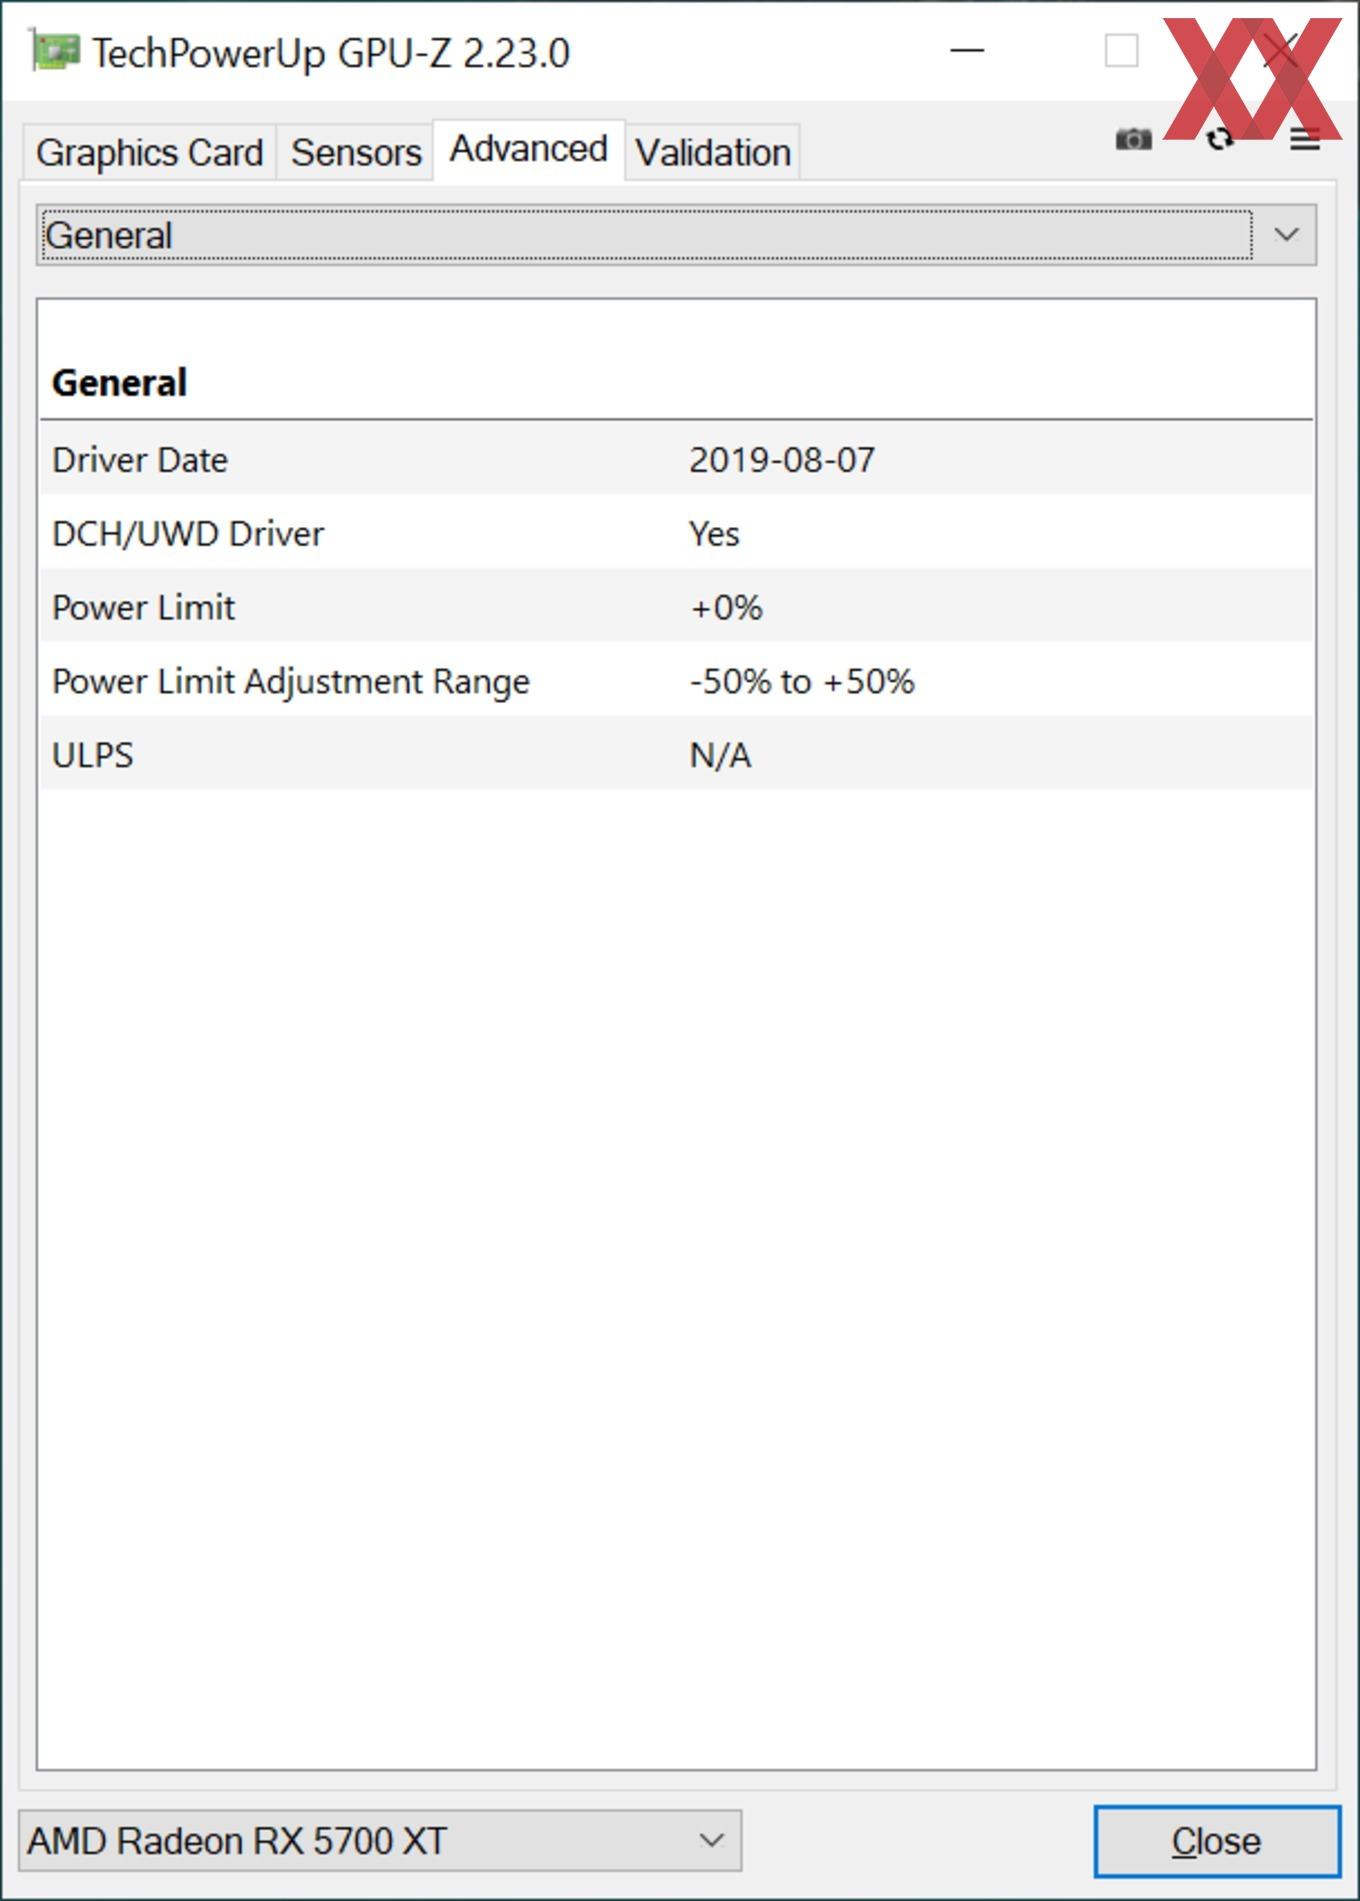Click the maximize window button
The image size is (1360, 1901).
pyautogui.click(x=1121, y=50)
